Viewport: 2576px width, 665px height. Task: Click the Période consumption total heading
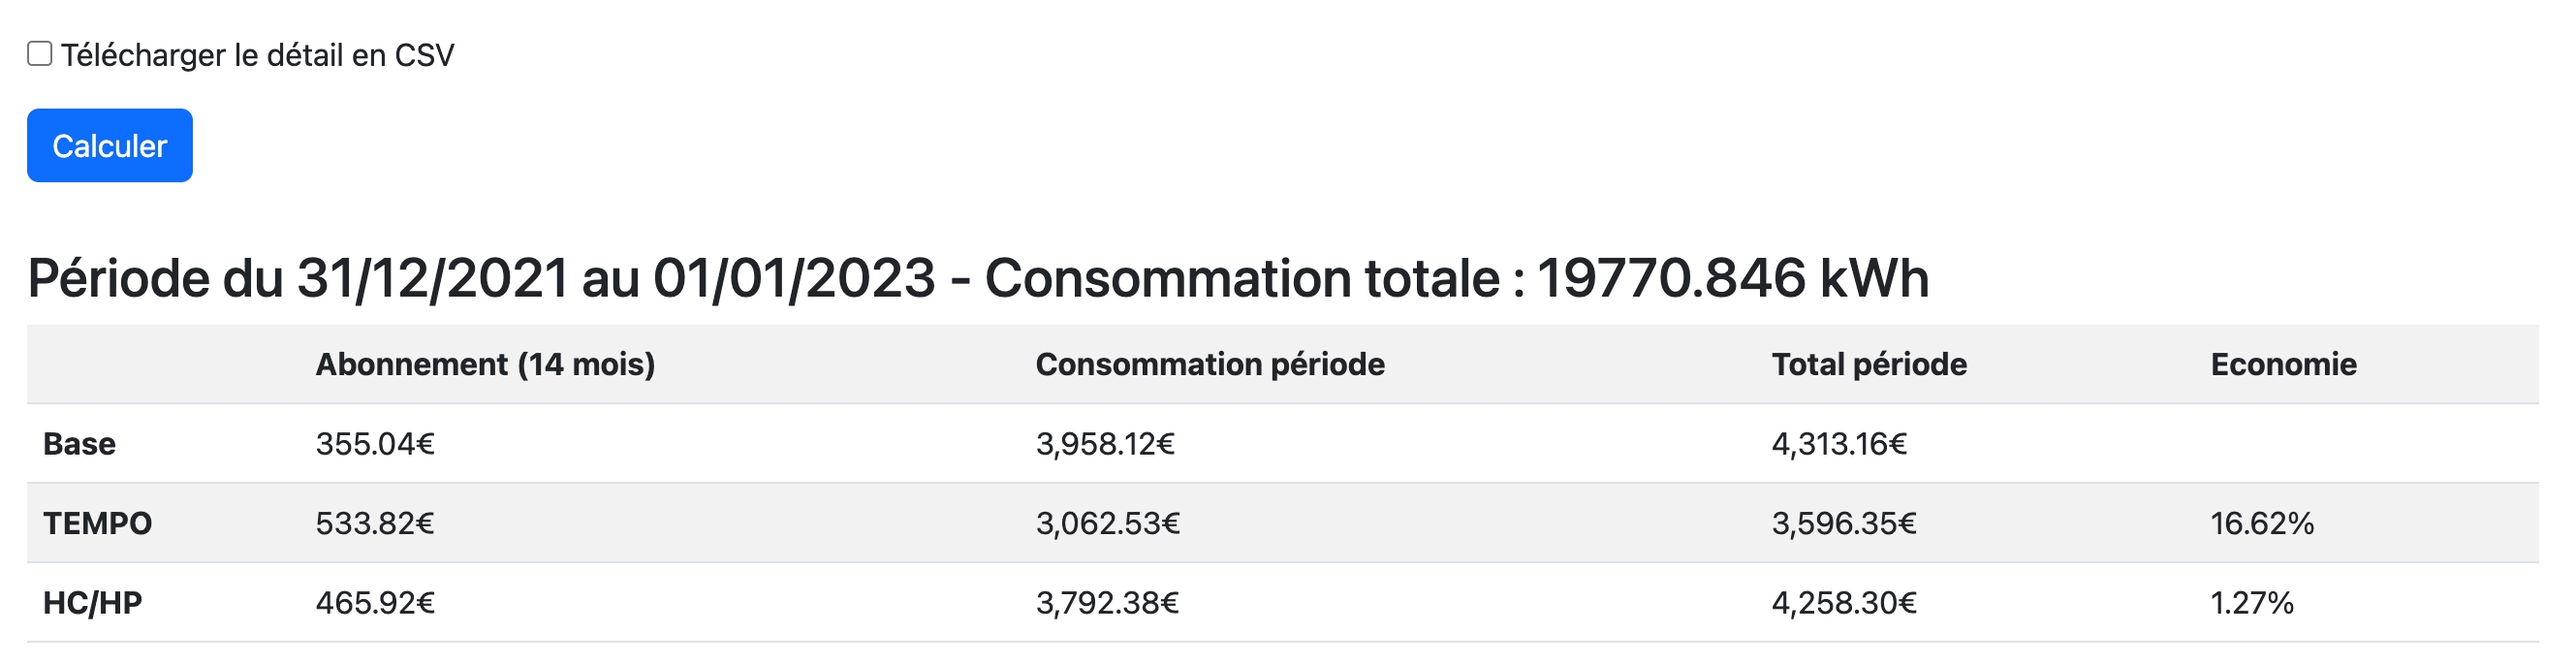(x=977, y=278)
